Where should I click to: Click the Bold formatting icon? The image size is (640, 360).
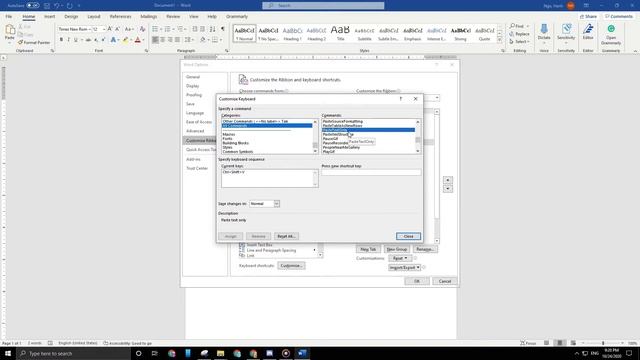click(x=61, y=40)
